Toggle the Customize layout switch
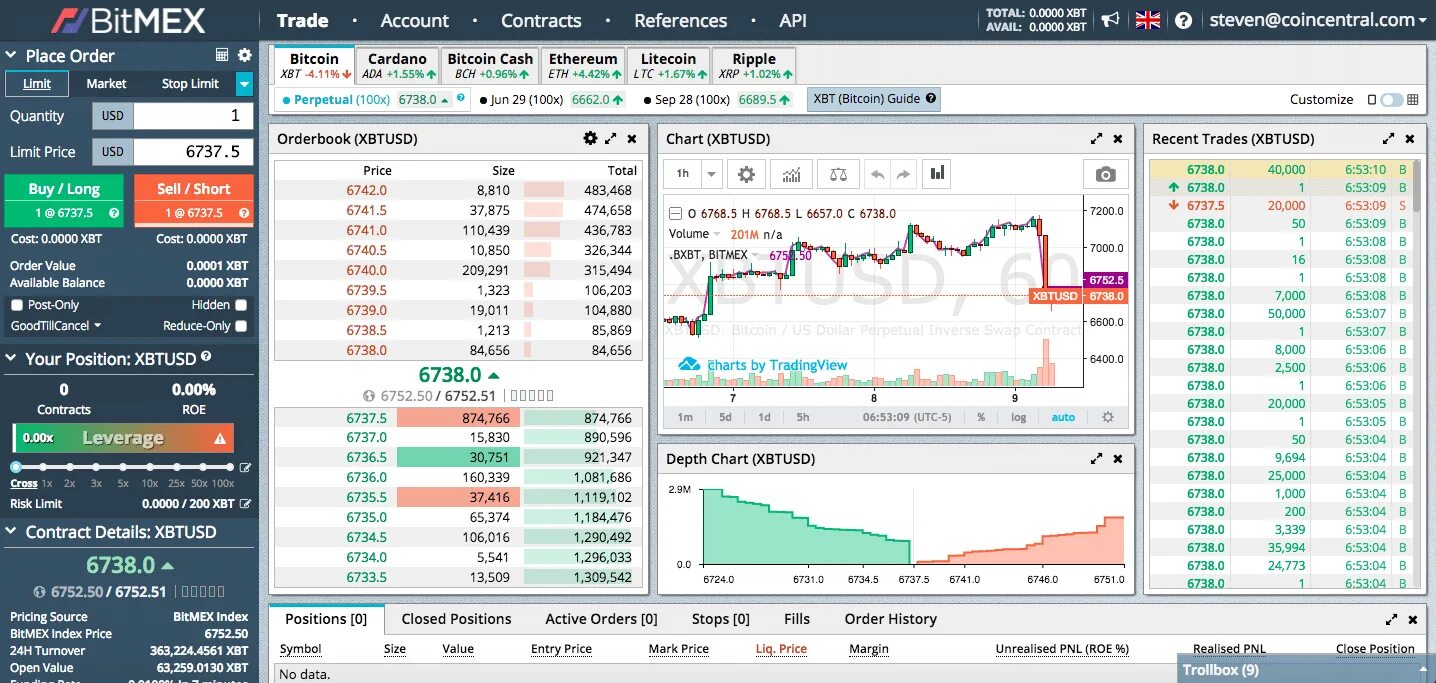 point(1391,100)
